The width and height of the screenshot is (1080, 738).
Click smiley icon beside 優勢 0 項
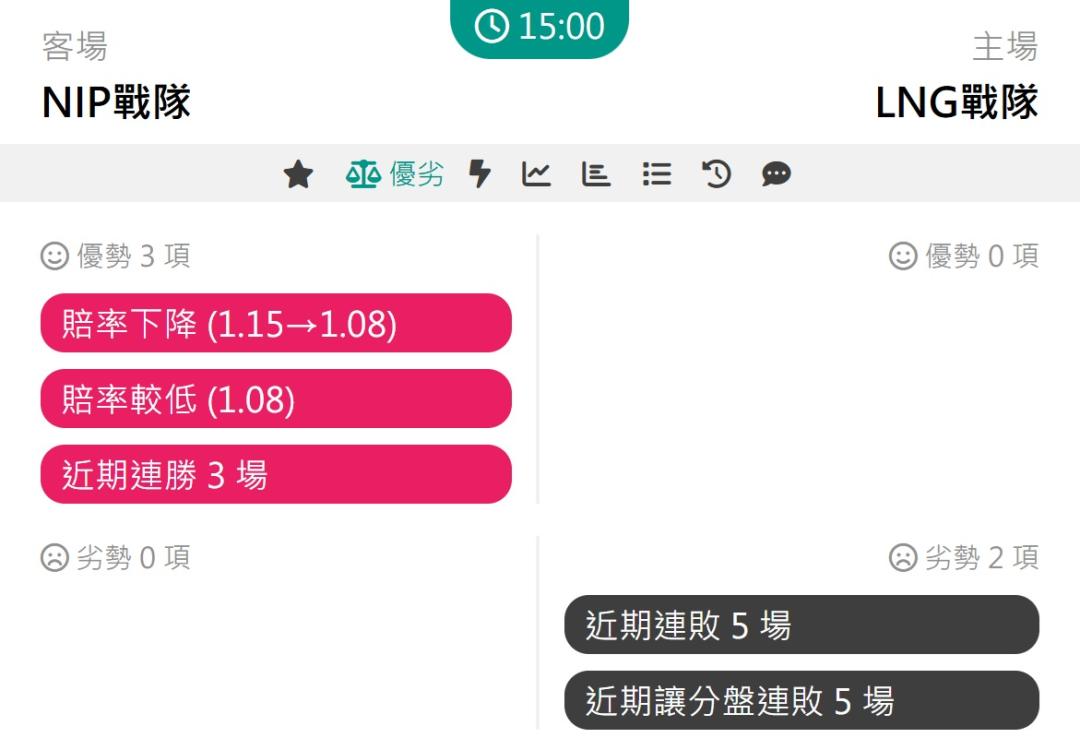pyautogui.click(x=903, y=256)
